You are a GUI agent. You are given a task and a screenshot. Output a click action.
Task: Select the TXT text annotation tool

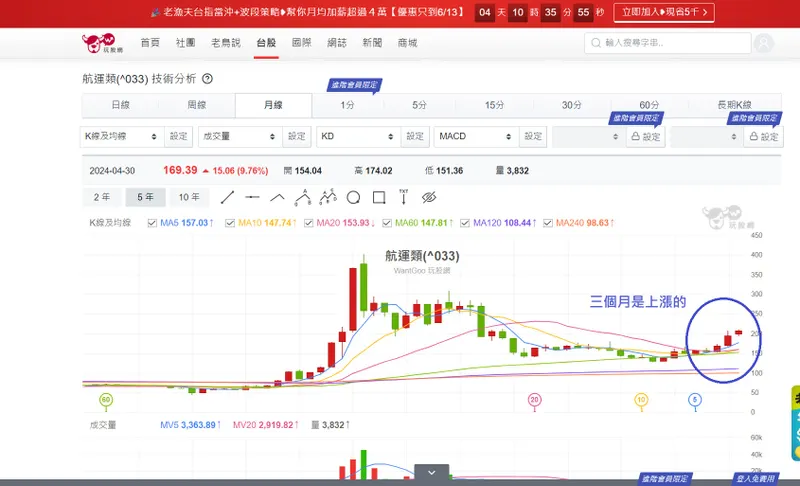pos(404,197)
